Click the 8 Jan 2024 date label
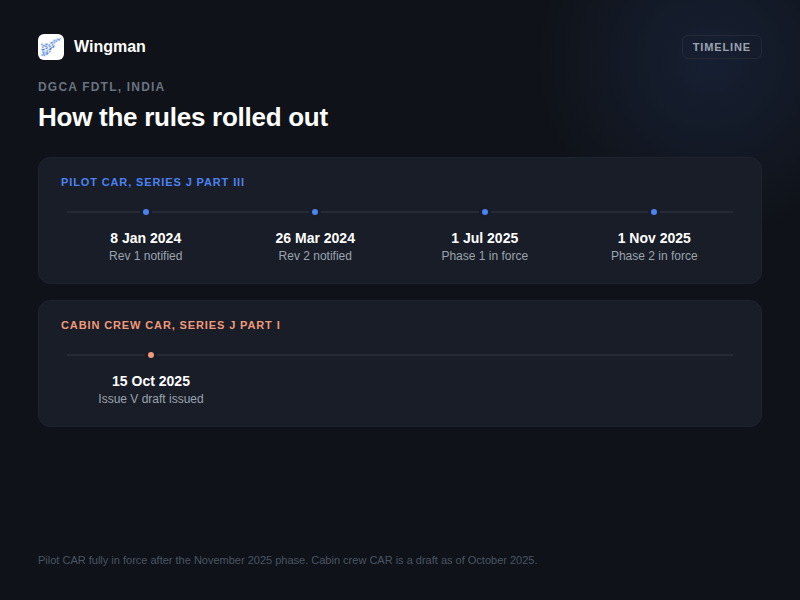The image size is (800, 600). [146, 238]
